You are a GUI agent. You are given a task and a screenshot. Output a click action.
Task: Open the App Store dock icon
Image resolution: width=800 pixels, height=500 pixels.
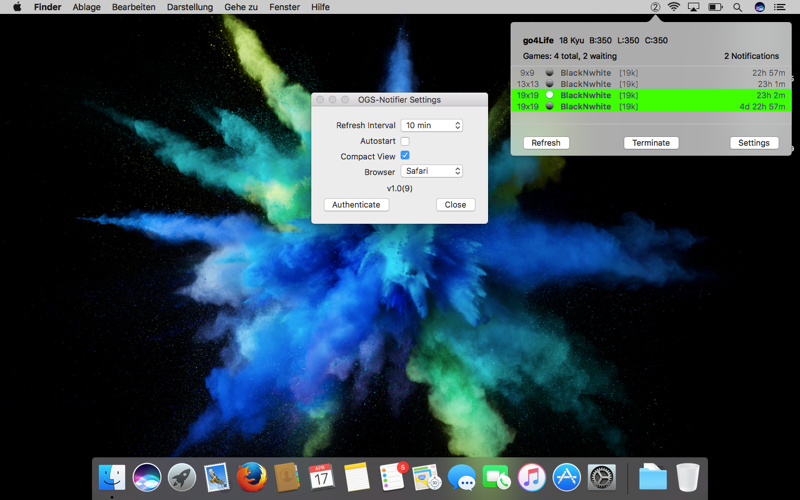566,478
